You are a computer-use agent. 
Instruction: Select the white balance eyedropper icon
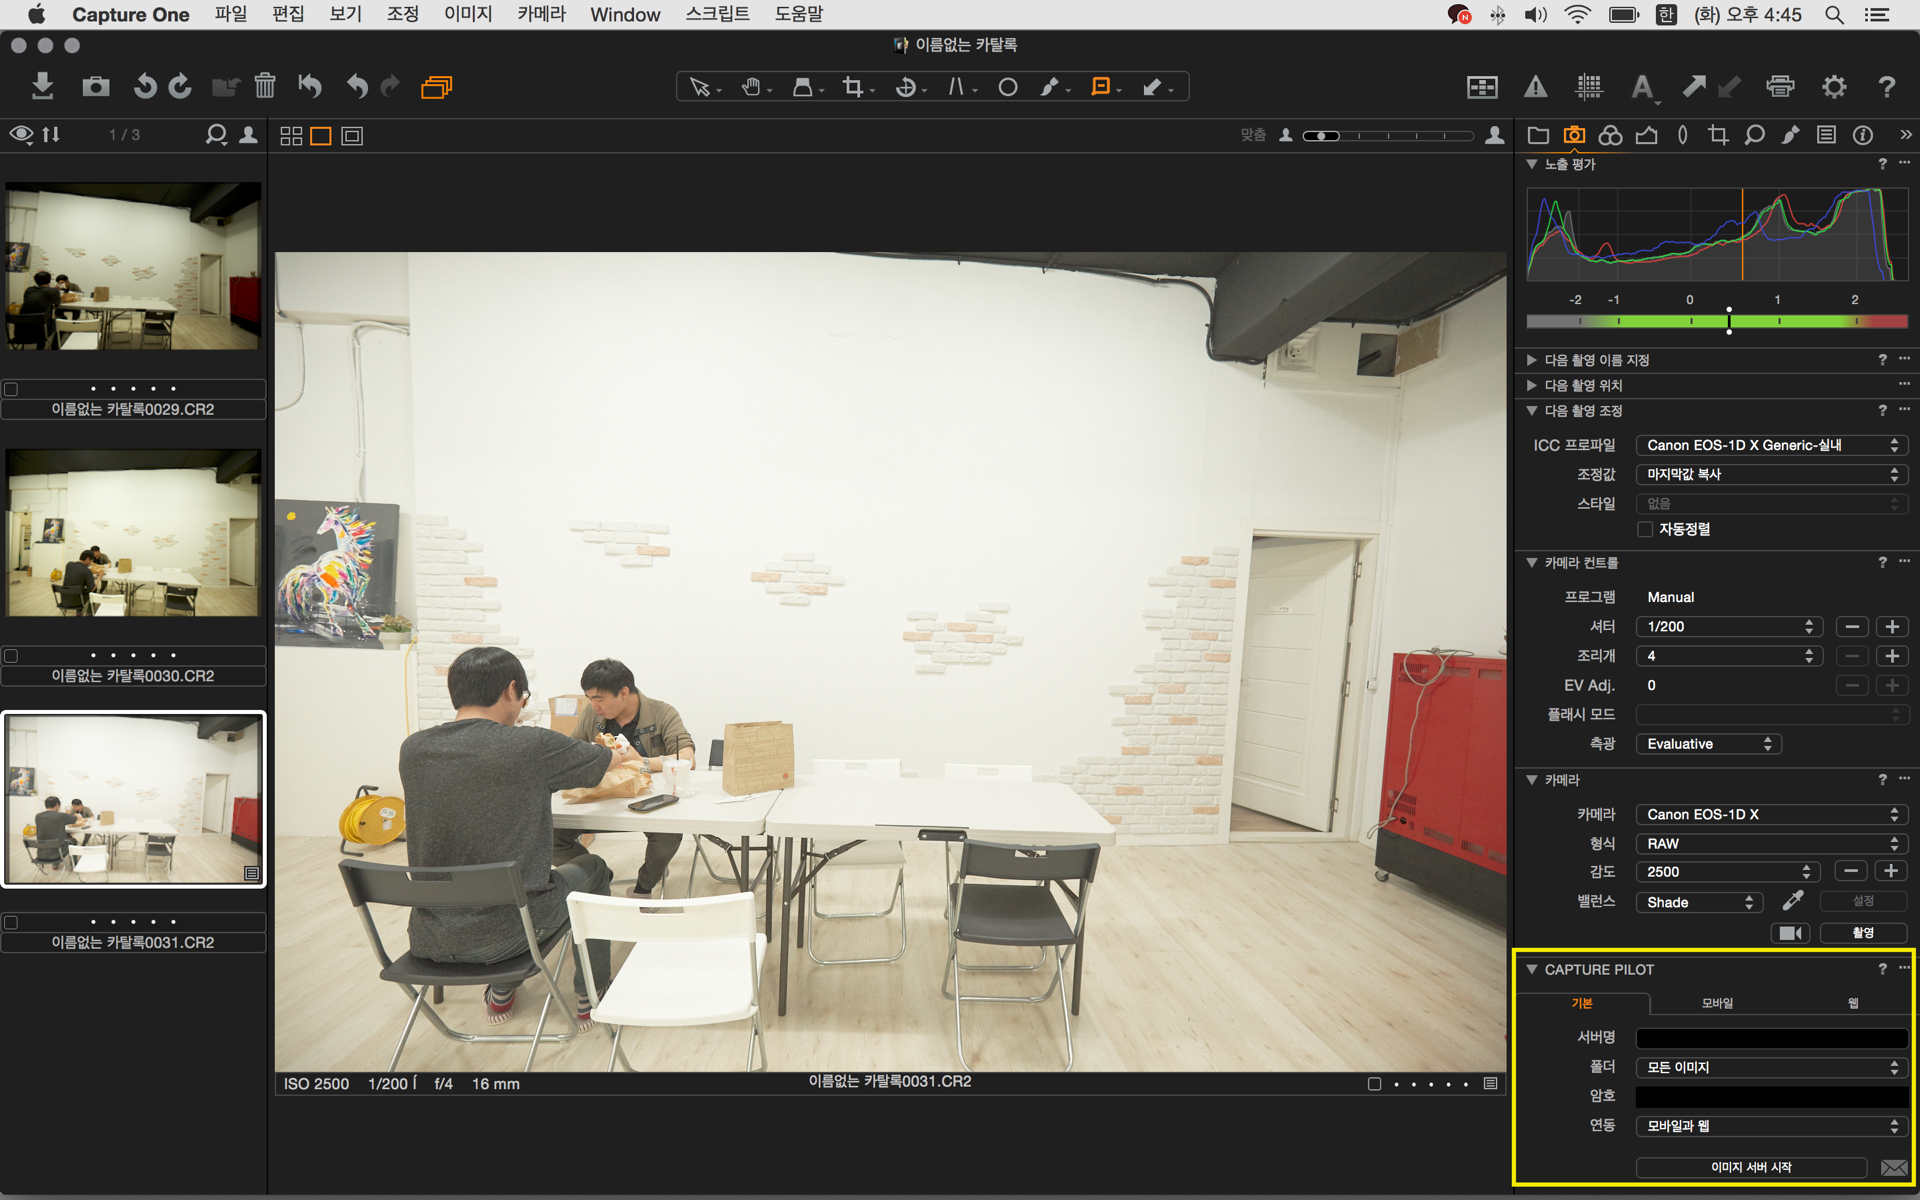point(1793,901)
